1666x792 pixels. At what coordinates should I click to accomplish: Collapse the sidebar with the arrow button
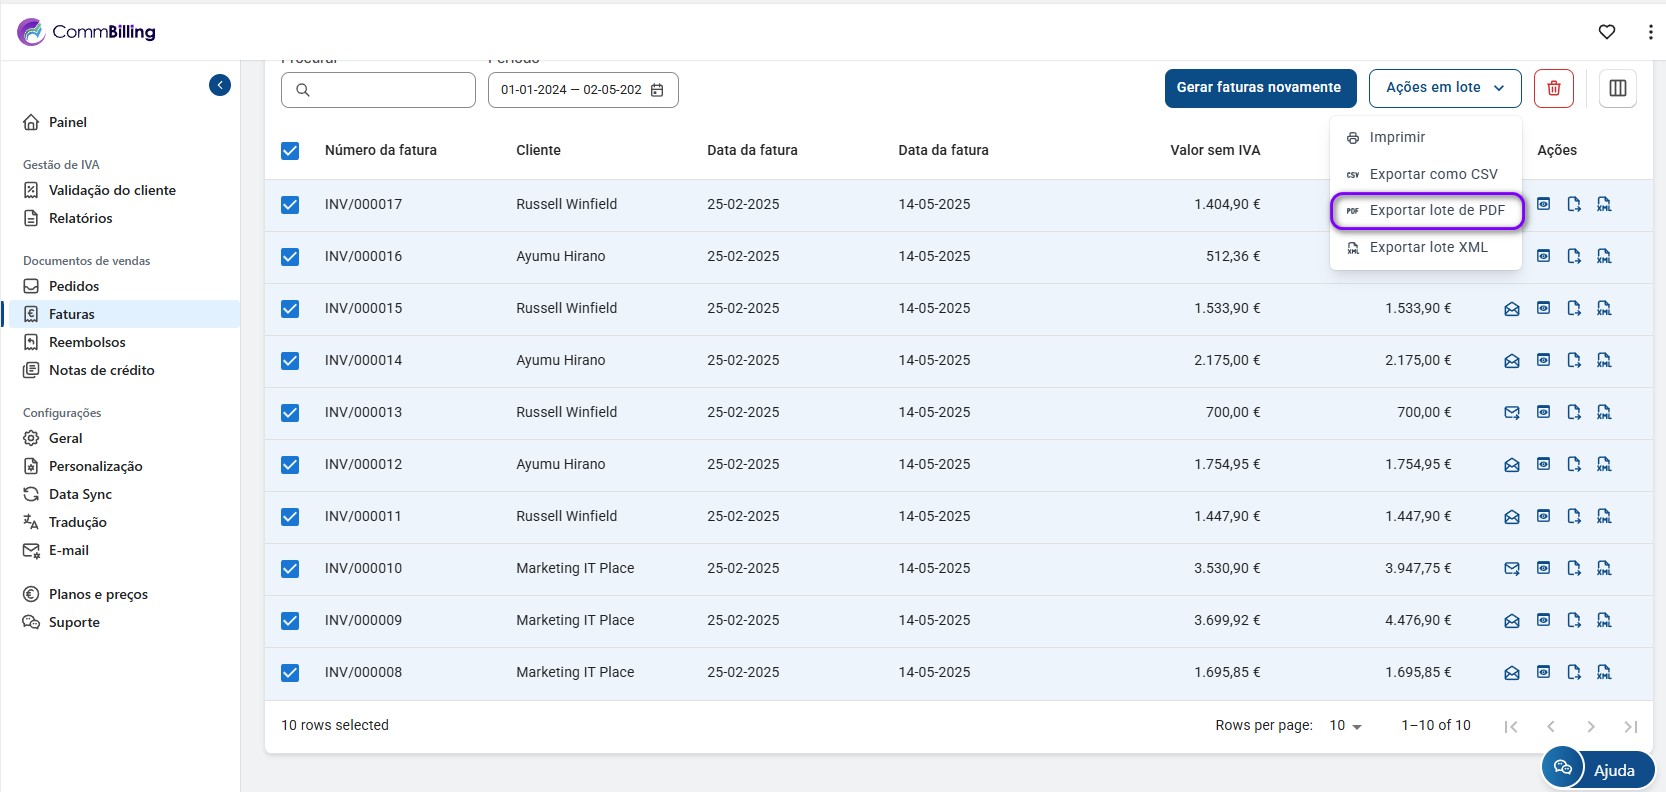click(x=220, y=85)
